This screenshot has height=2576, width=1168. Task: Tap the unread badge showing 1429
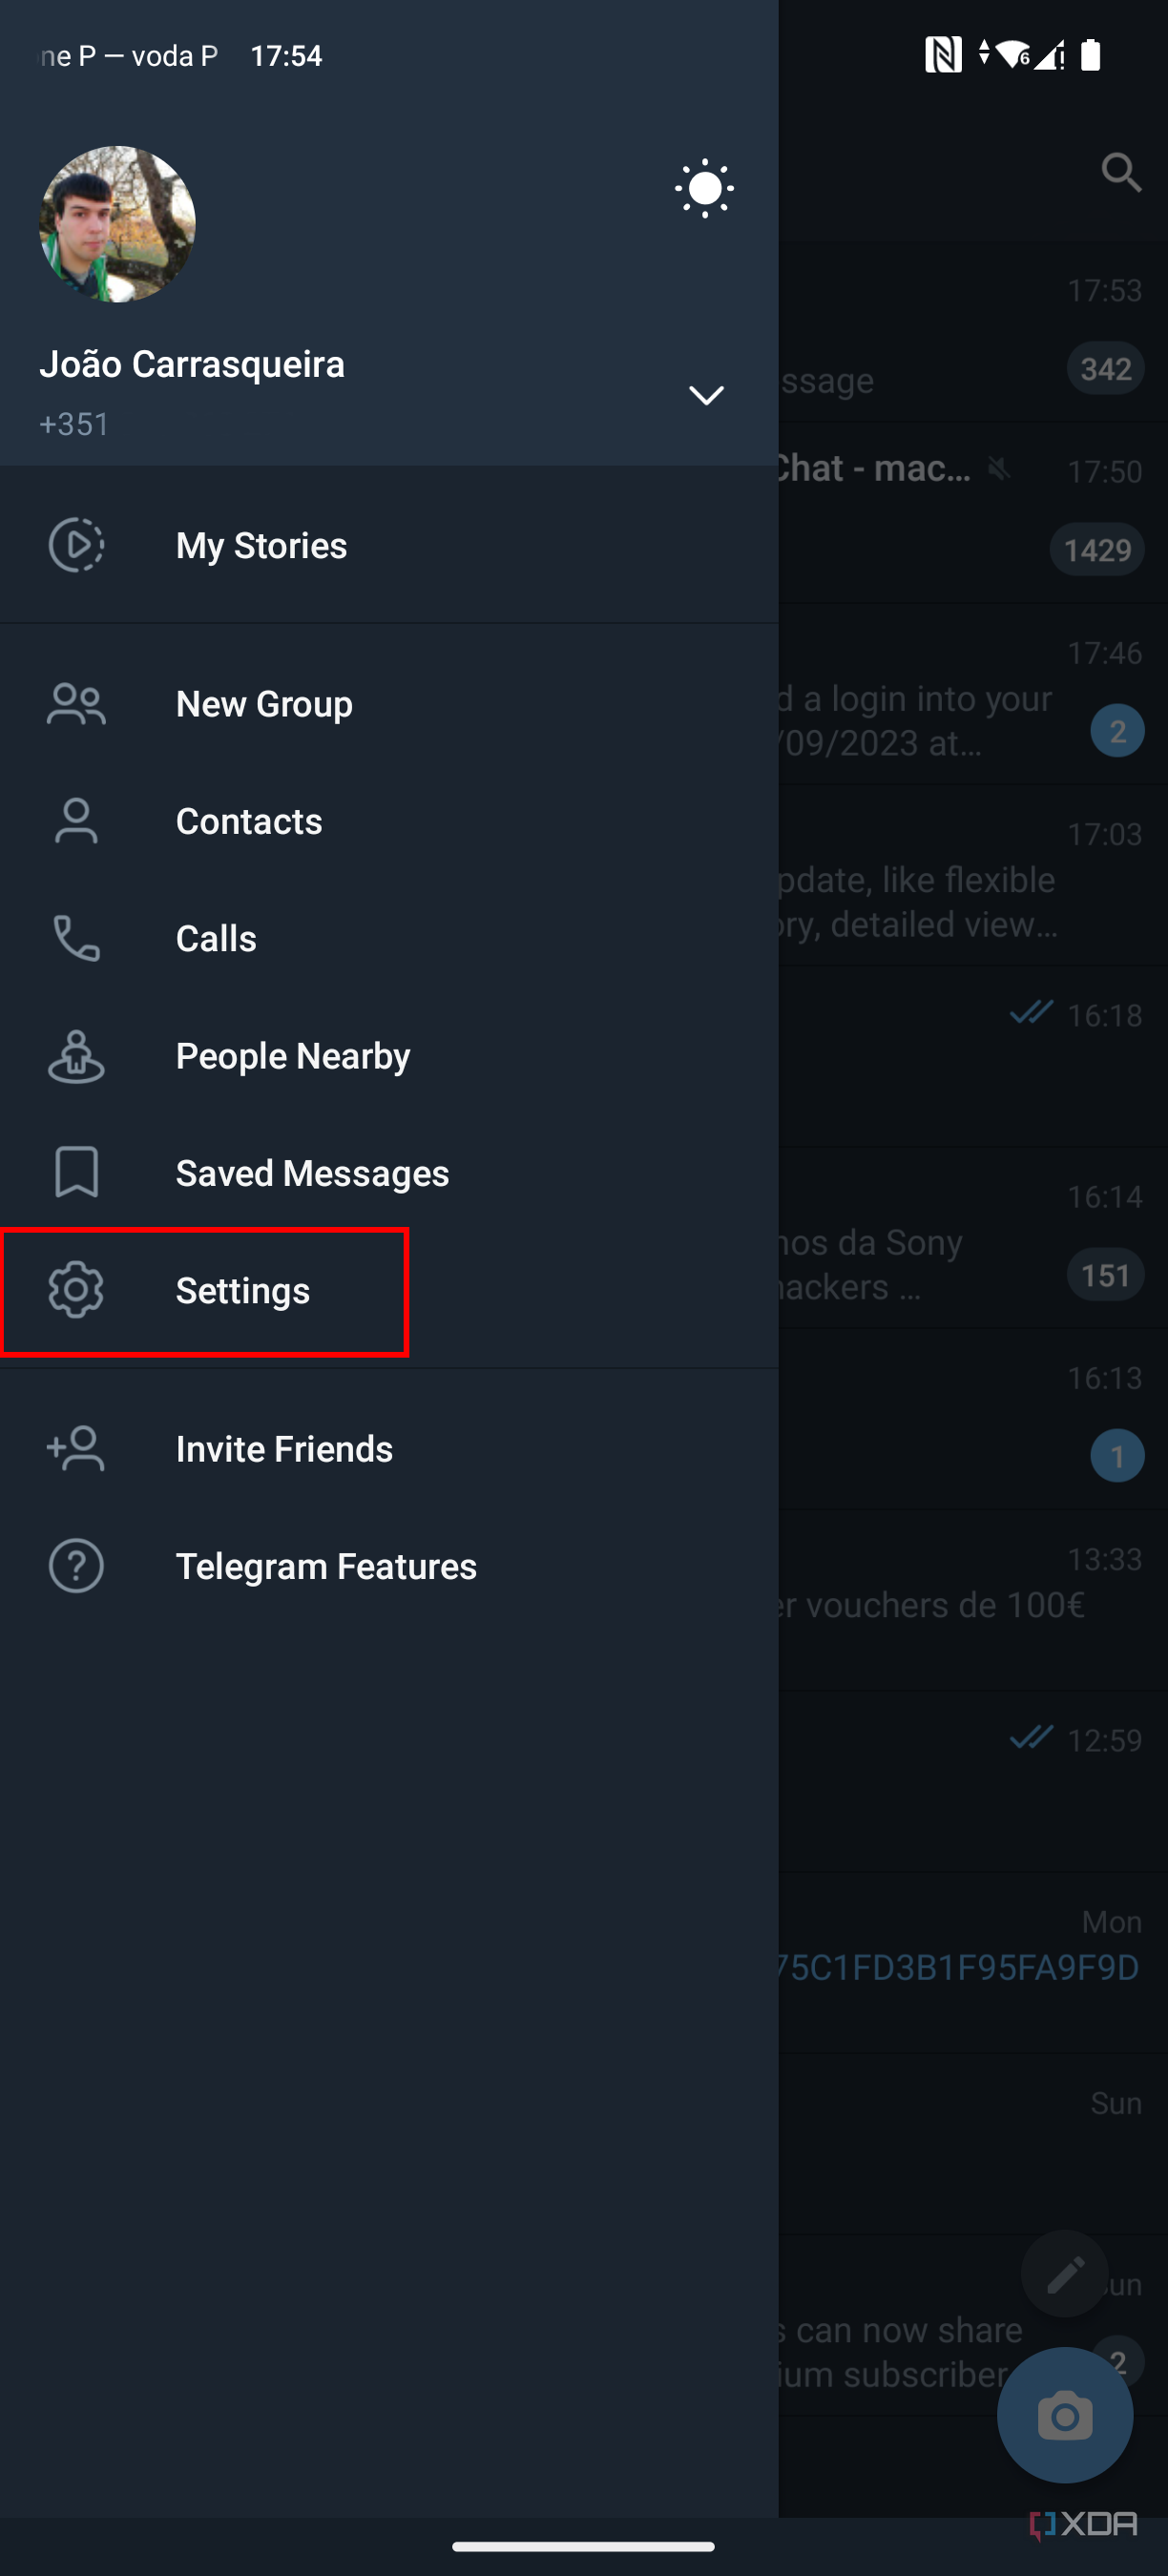1095,549
